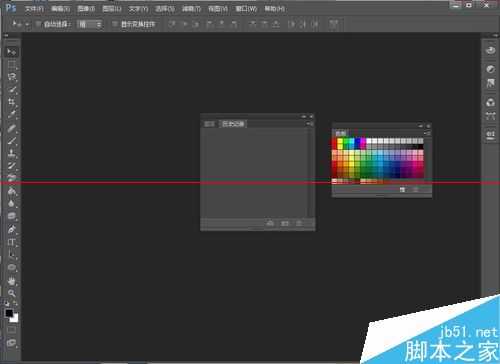Change screen mode at toolbox bottom
This screenshot has width=500, height=364.
point(11,343)
